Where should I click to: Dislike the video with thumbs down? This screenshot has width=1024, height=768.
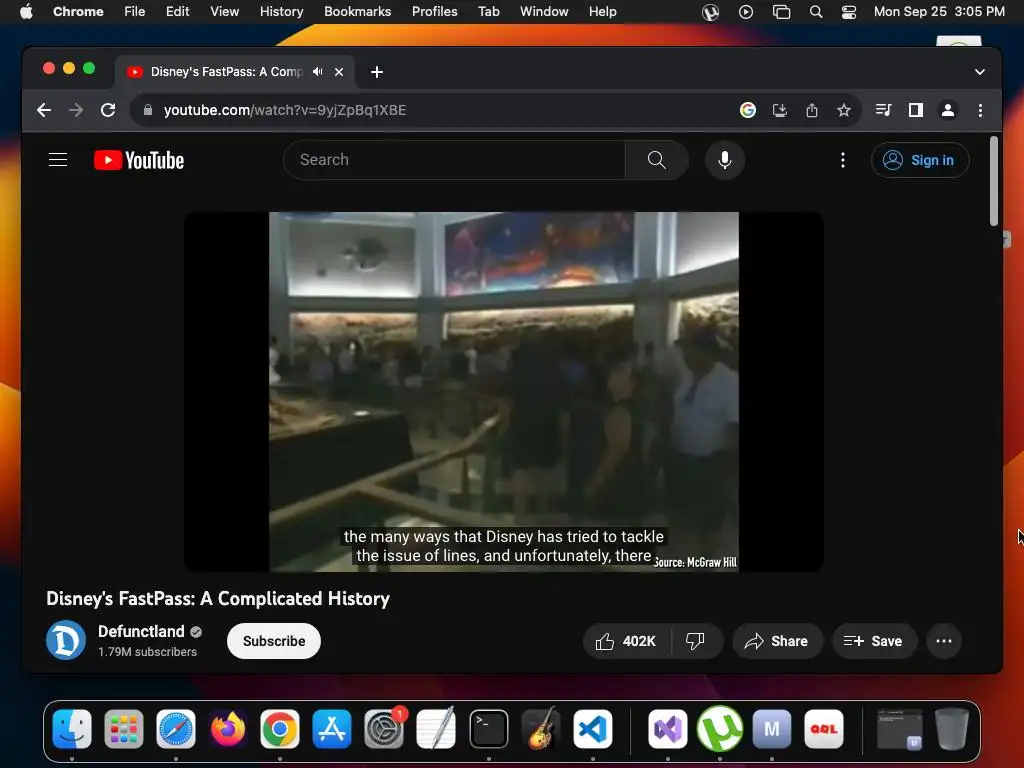(695, 641)
